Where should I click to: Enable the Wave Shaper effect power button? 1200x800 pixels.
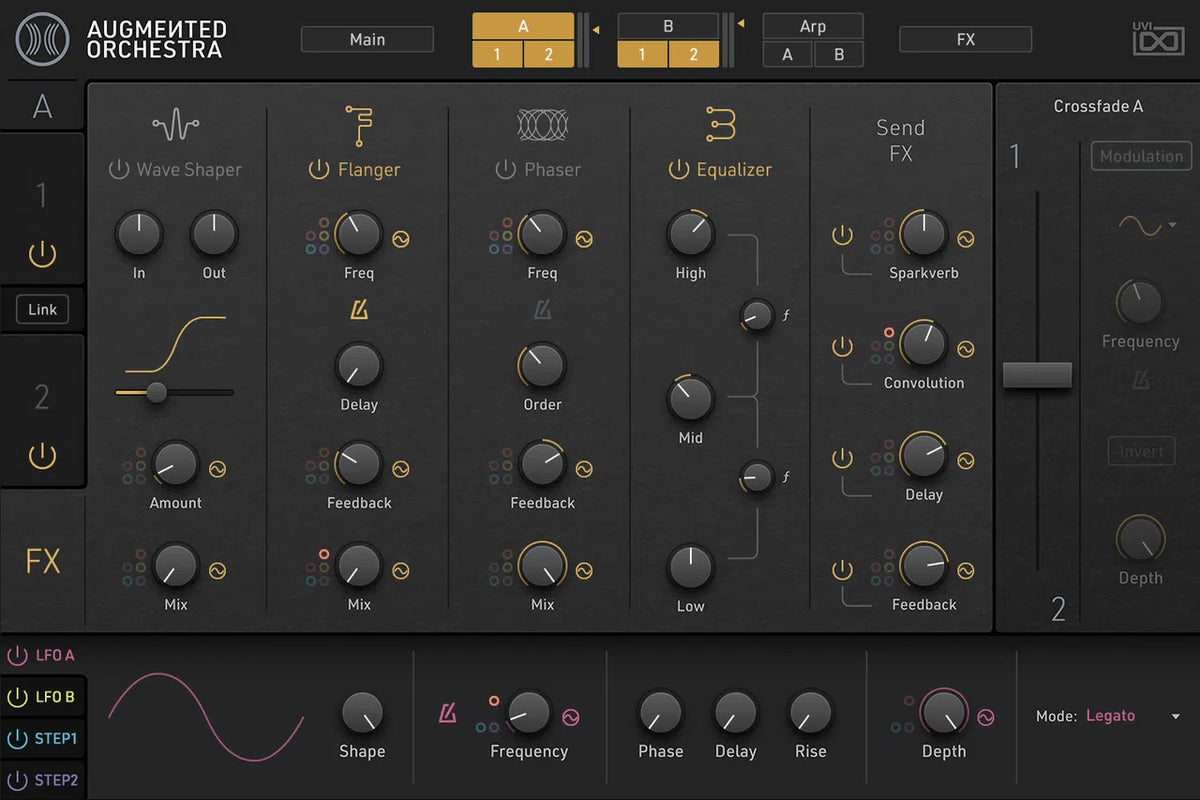(119, 170)
